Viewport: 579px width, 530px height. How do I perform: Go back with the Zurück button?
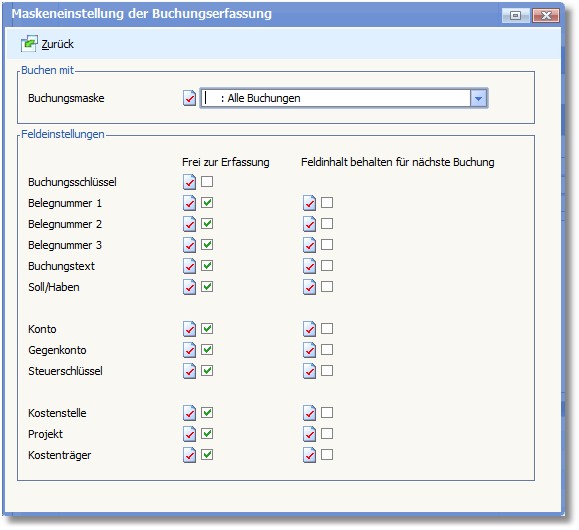[x=47, y=44]
